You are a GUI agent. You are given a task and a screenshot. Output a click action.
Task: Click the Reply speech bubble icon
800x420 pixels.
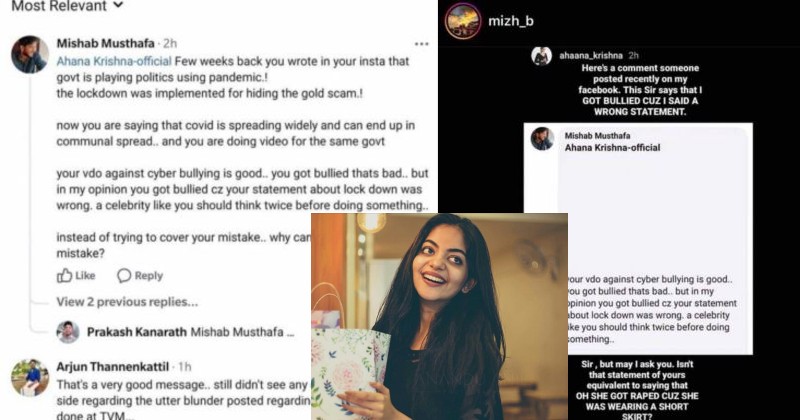(124, 276)
